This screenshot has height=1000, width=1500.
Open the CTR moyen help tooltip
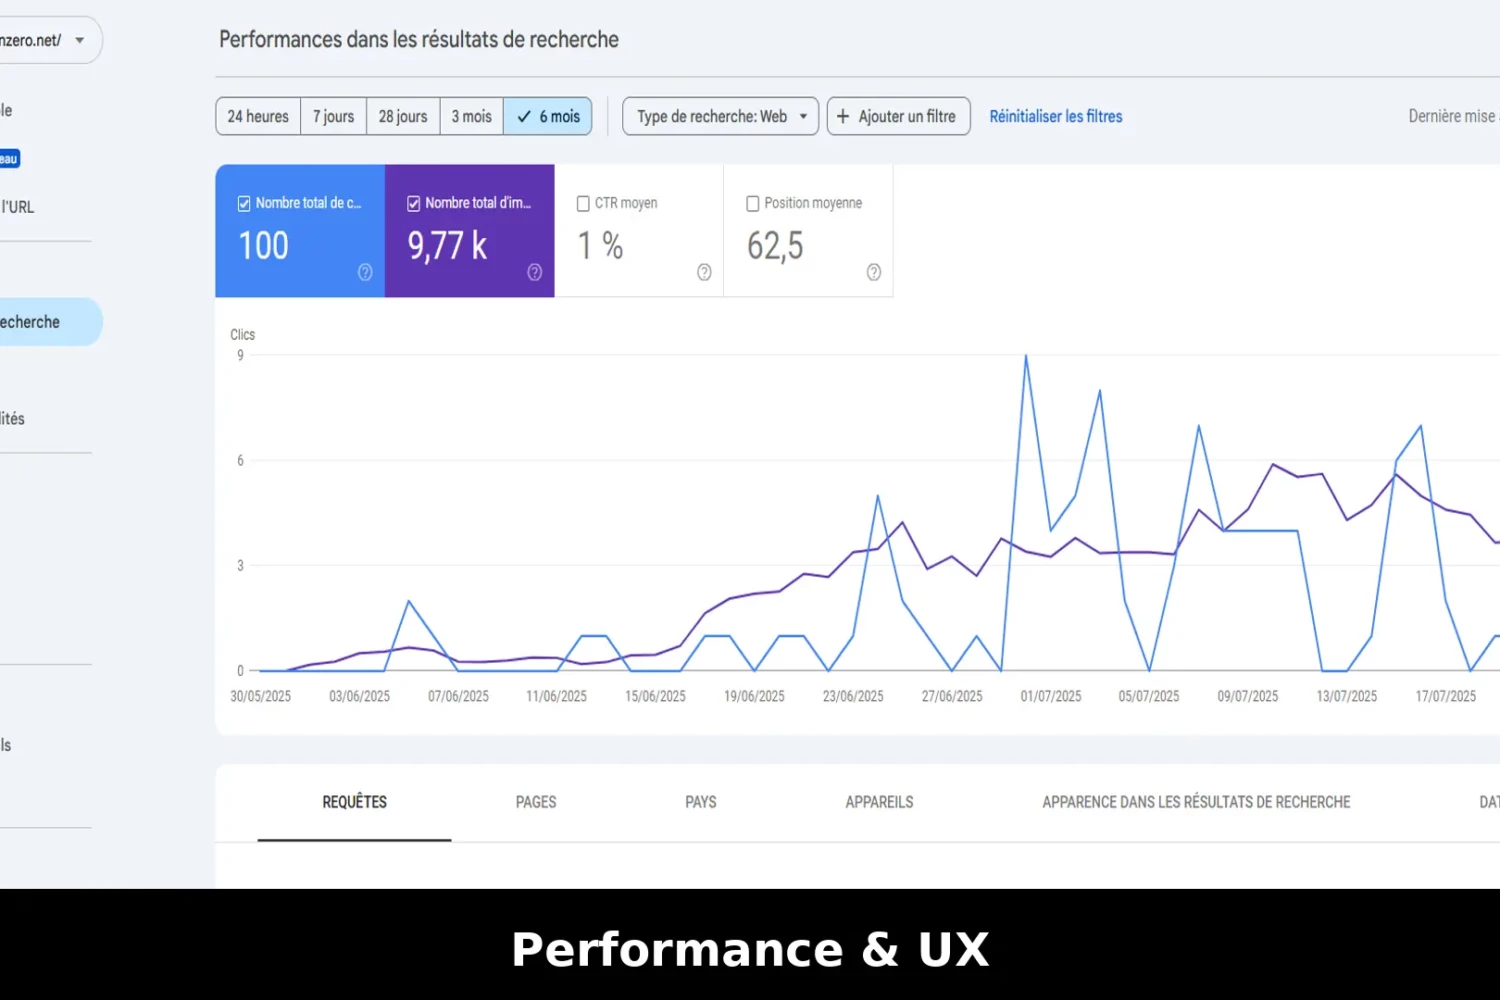[704, 272]
